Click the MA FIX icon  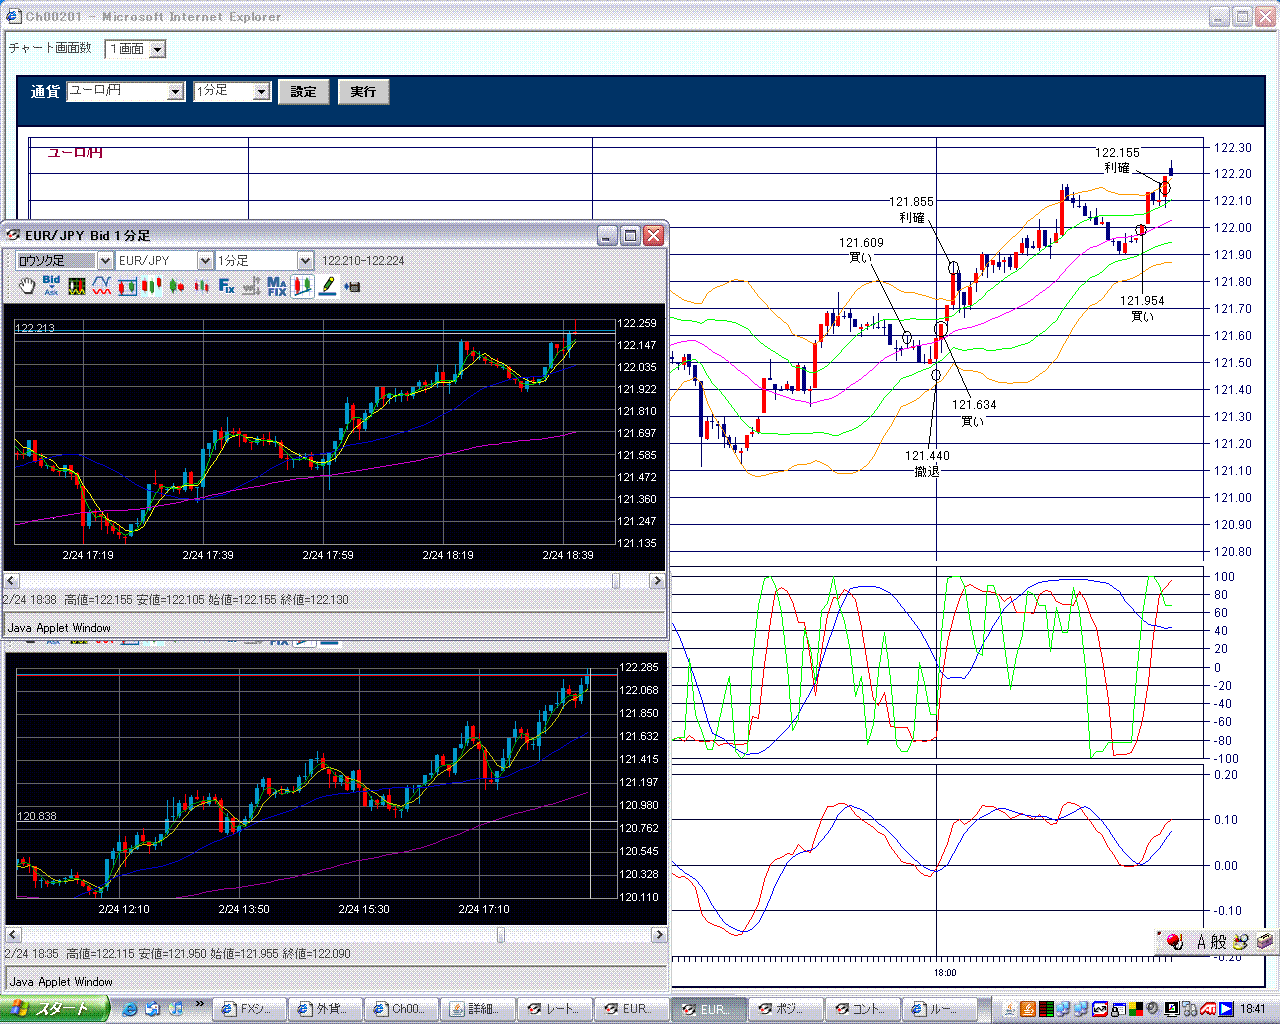(277, 286)
